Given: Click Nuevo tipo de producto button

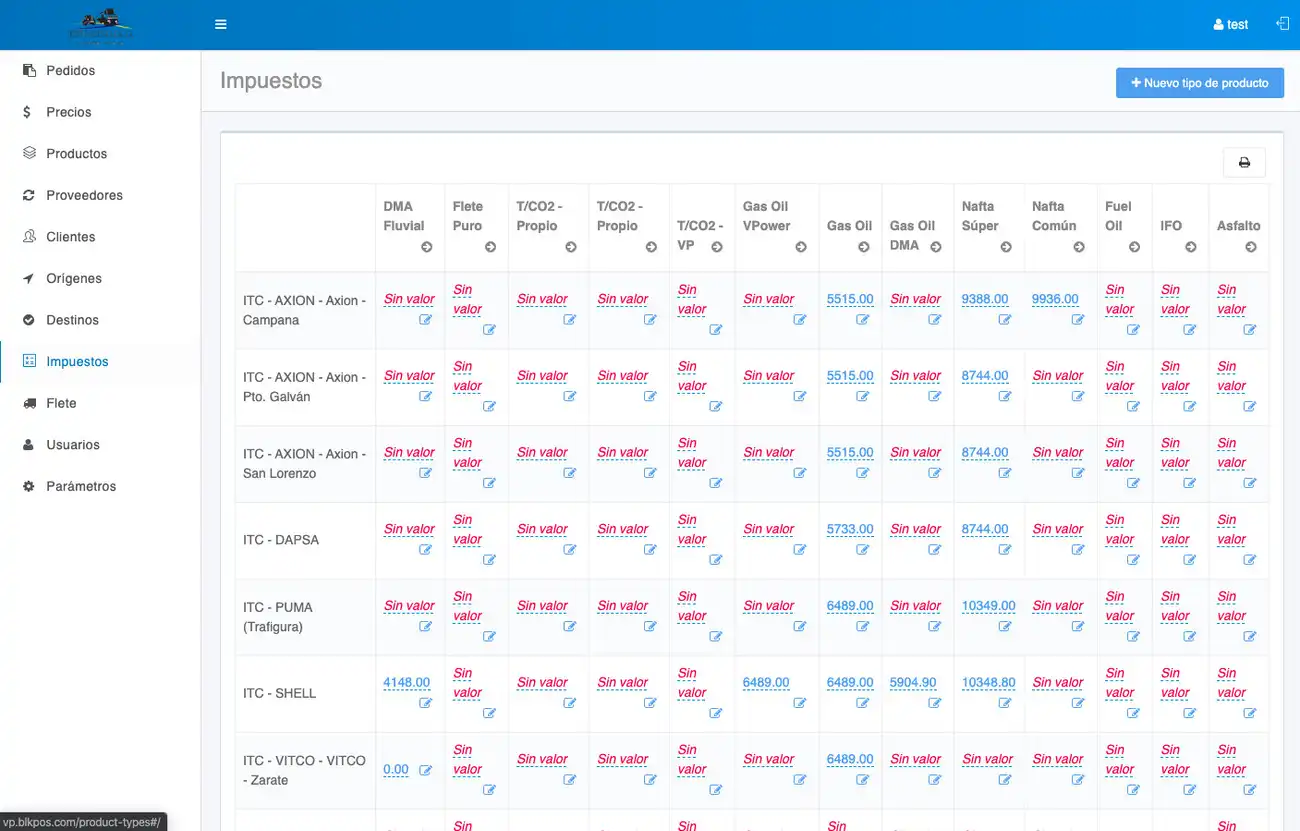Looking at the screenshot, I should point(1200,83).
